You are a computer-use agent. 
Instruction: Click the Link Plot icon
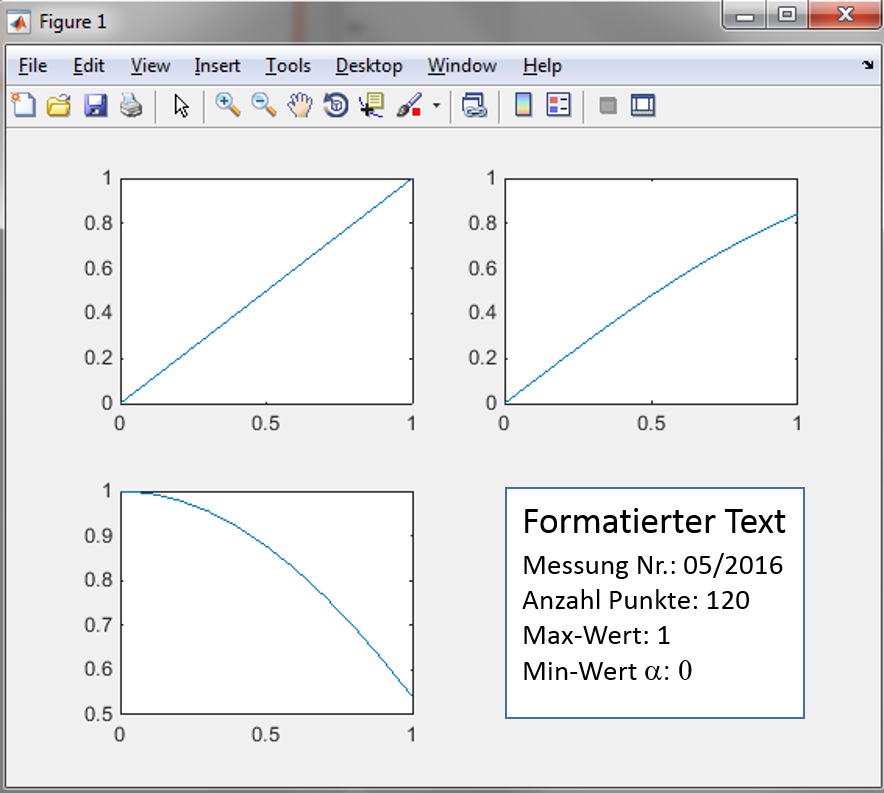tap(474, 105)
